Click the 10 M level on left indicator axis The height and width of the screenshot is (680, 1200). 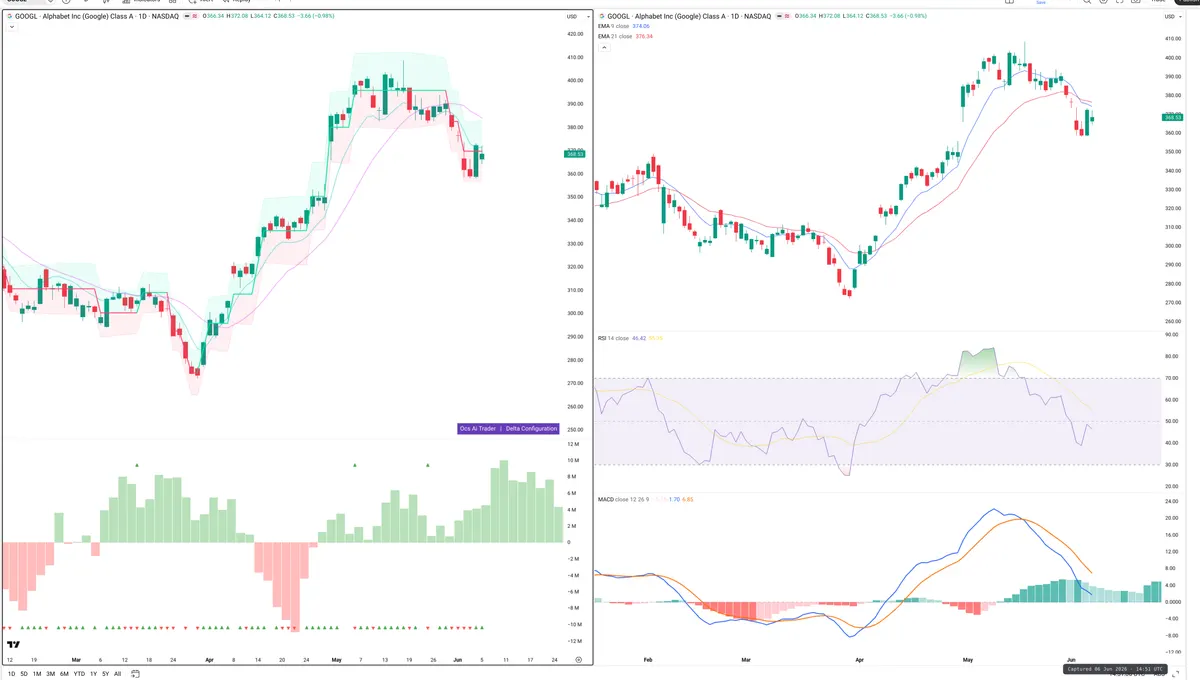[574, 460]
